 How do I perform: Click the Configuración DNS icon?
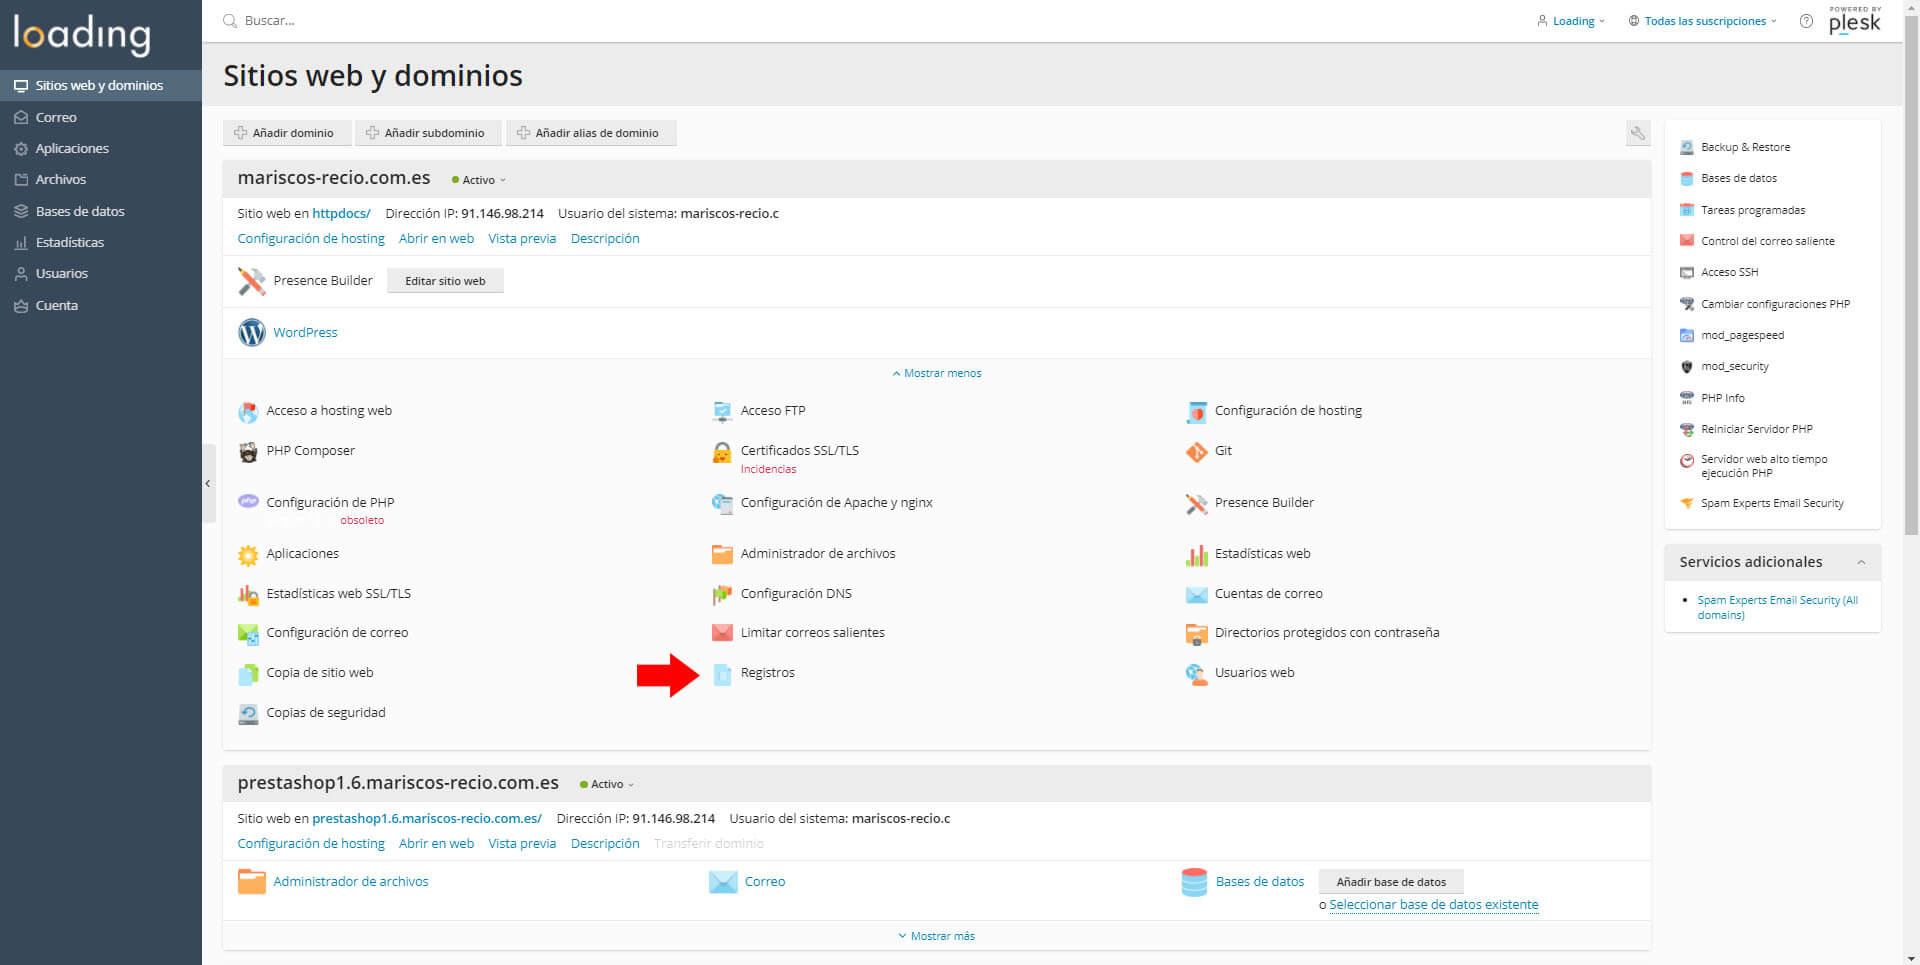721,595
